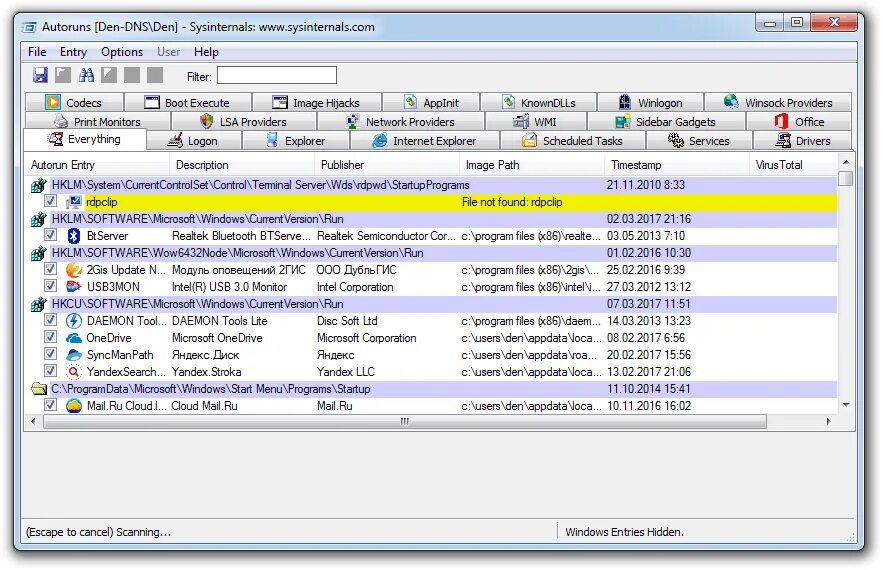Click the 2Gis Update entry icon

[74, 270]
